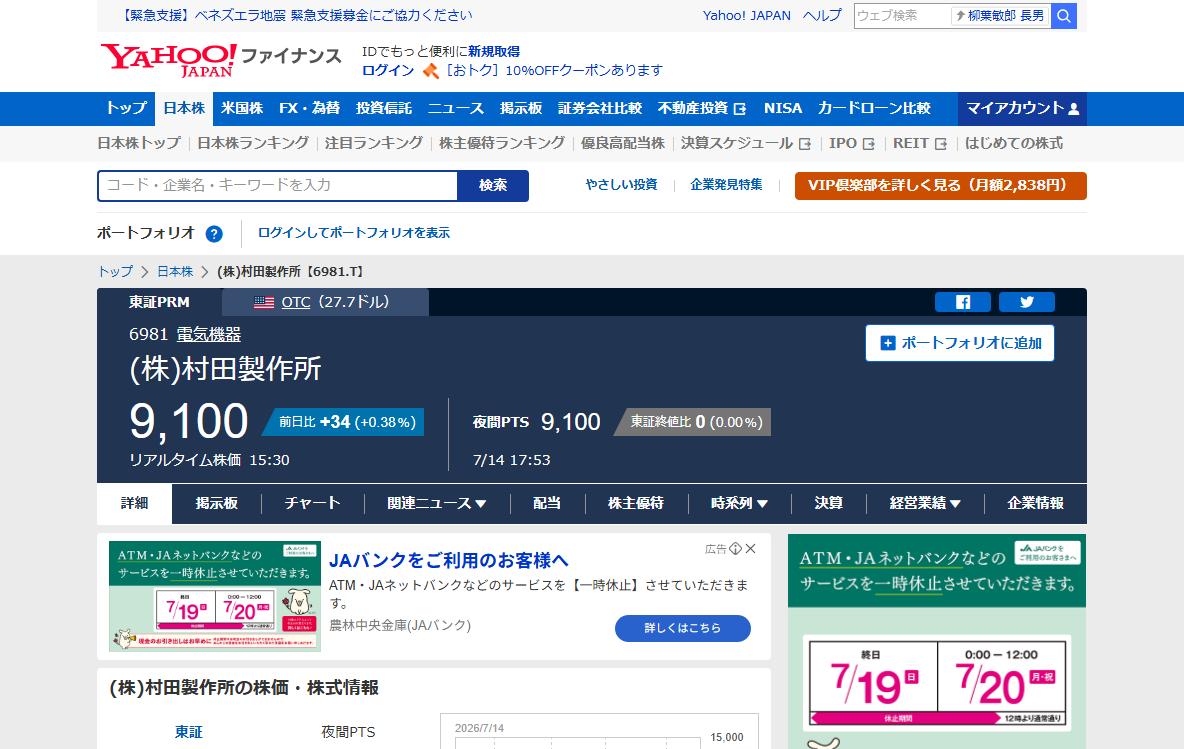1184x749 pixels.
Task: Select the 東証PRM market tab
Action: [159, 302]
